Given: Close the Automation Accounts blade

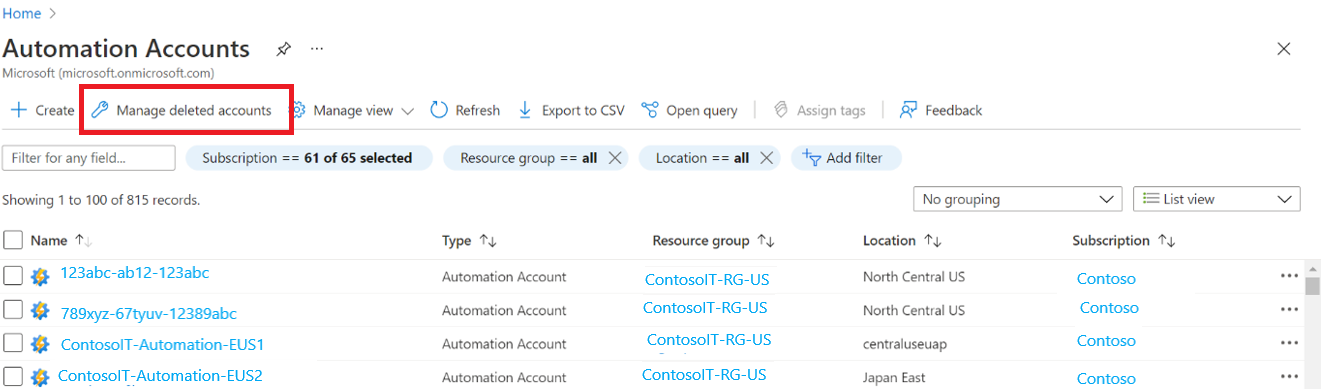Looking at the screenshot, I should (1284, 49).
